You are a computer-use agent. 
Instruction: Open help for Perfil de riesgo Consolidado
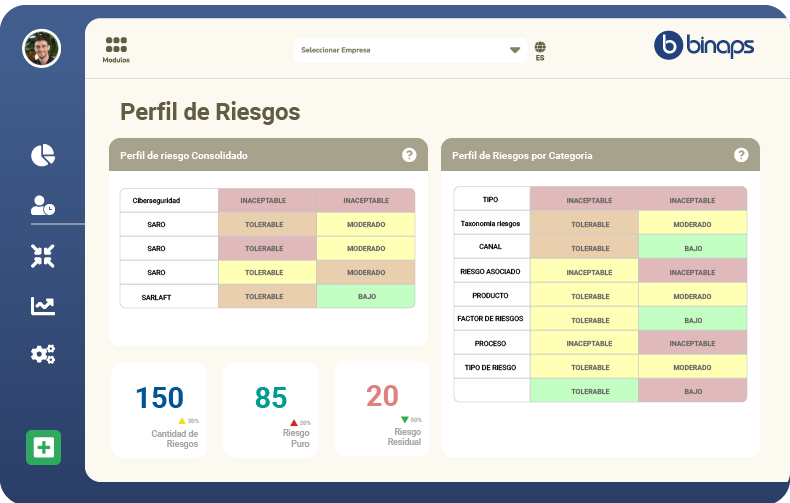click(409, 155)
